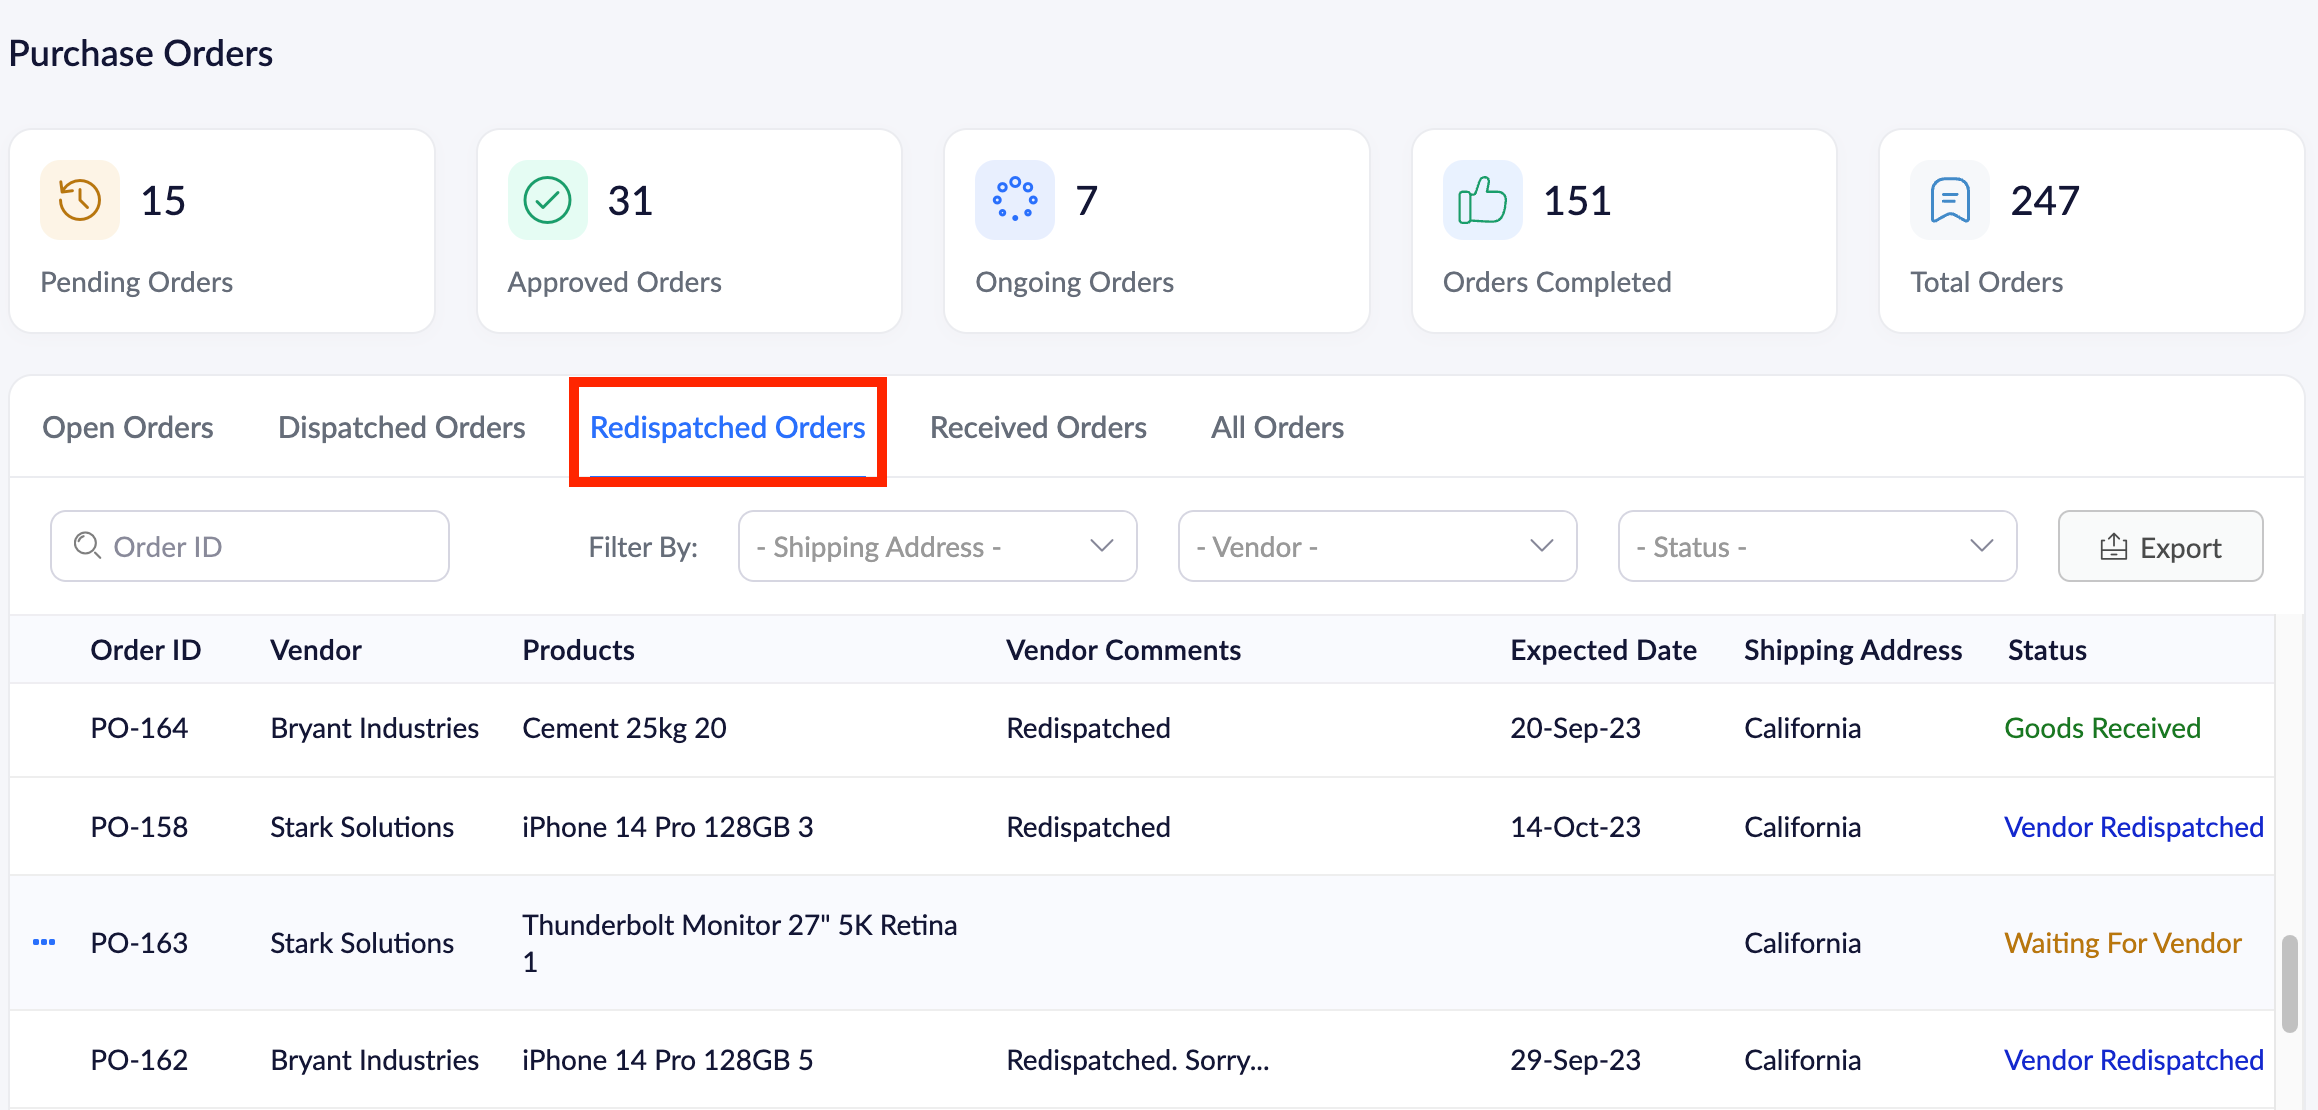Click the Pending Orders clock icon
This screenshot has width=2318, height=1110.
click(x=80, y=200)
